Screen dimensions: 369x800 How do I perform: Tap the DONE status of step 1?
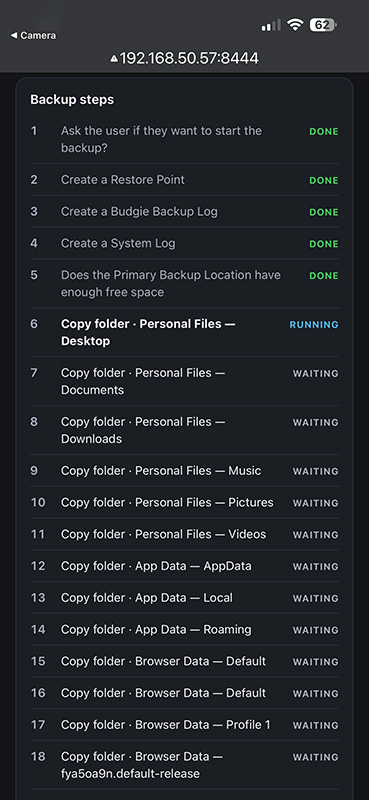(324, 132)
